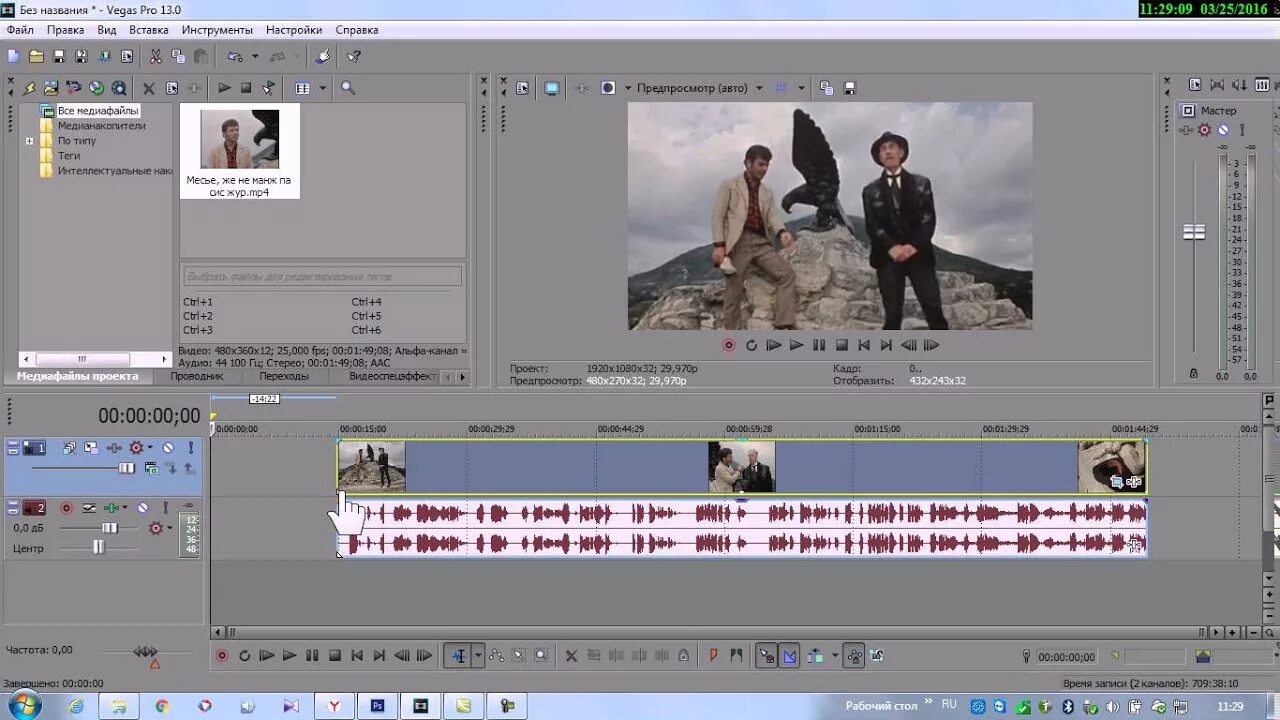Click the Open project folder icon
The width and height of the screenshot is (1280, 720).
[36, 57]
